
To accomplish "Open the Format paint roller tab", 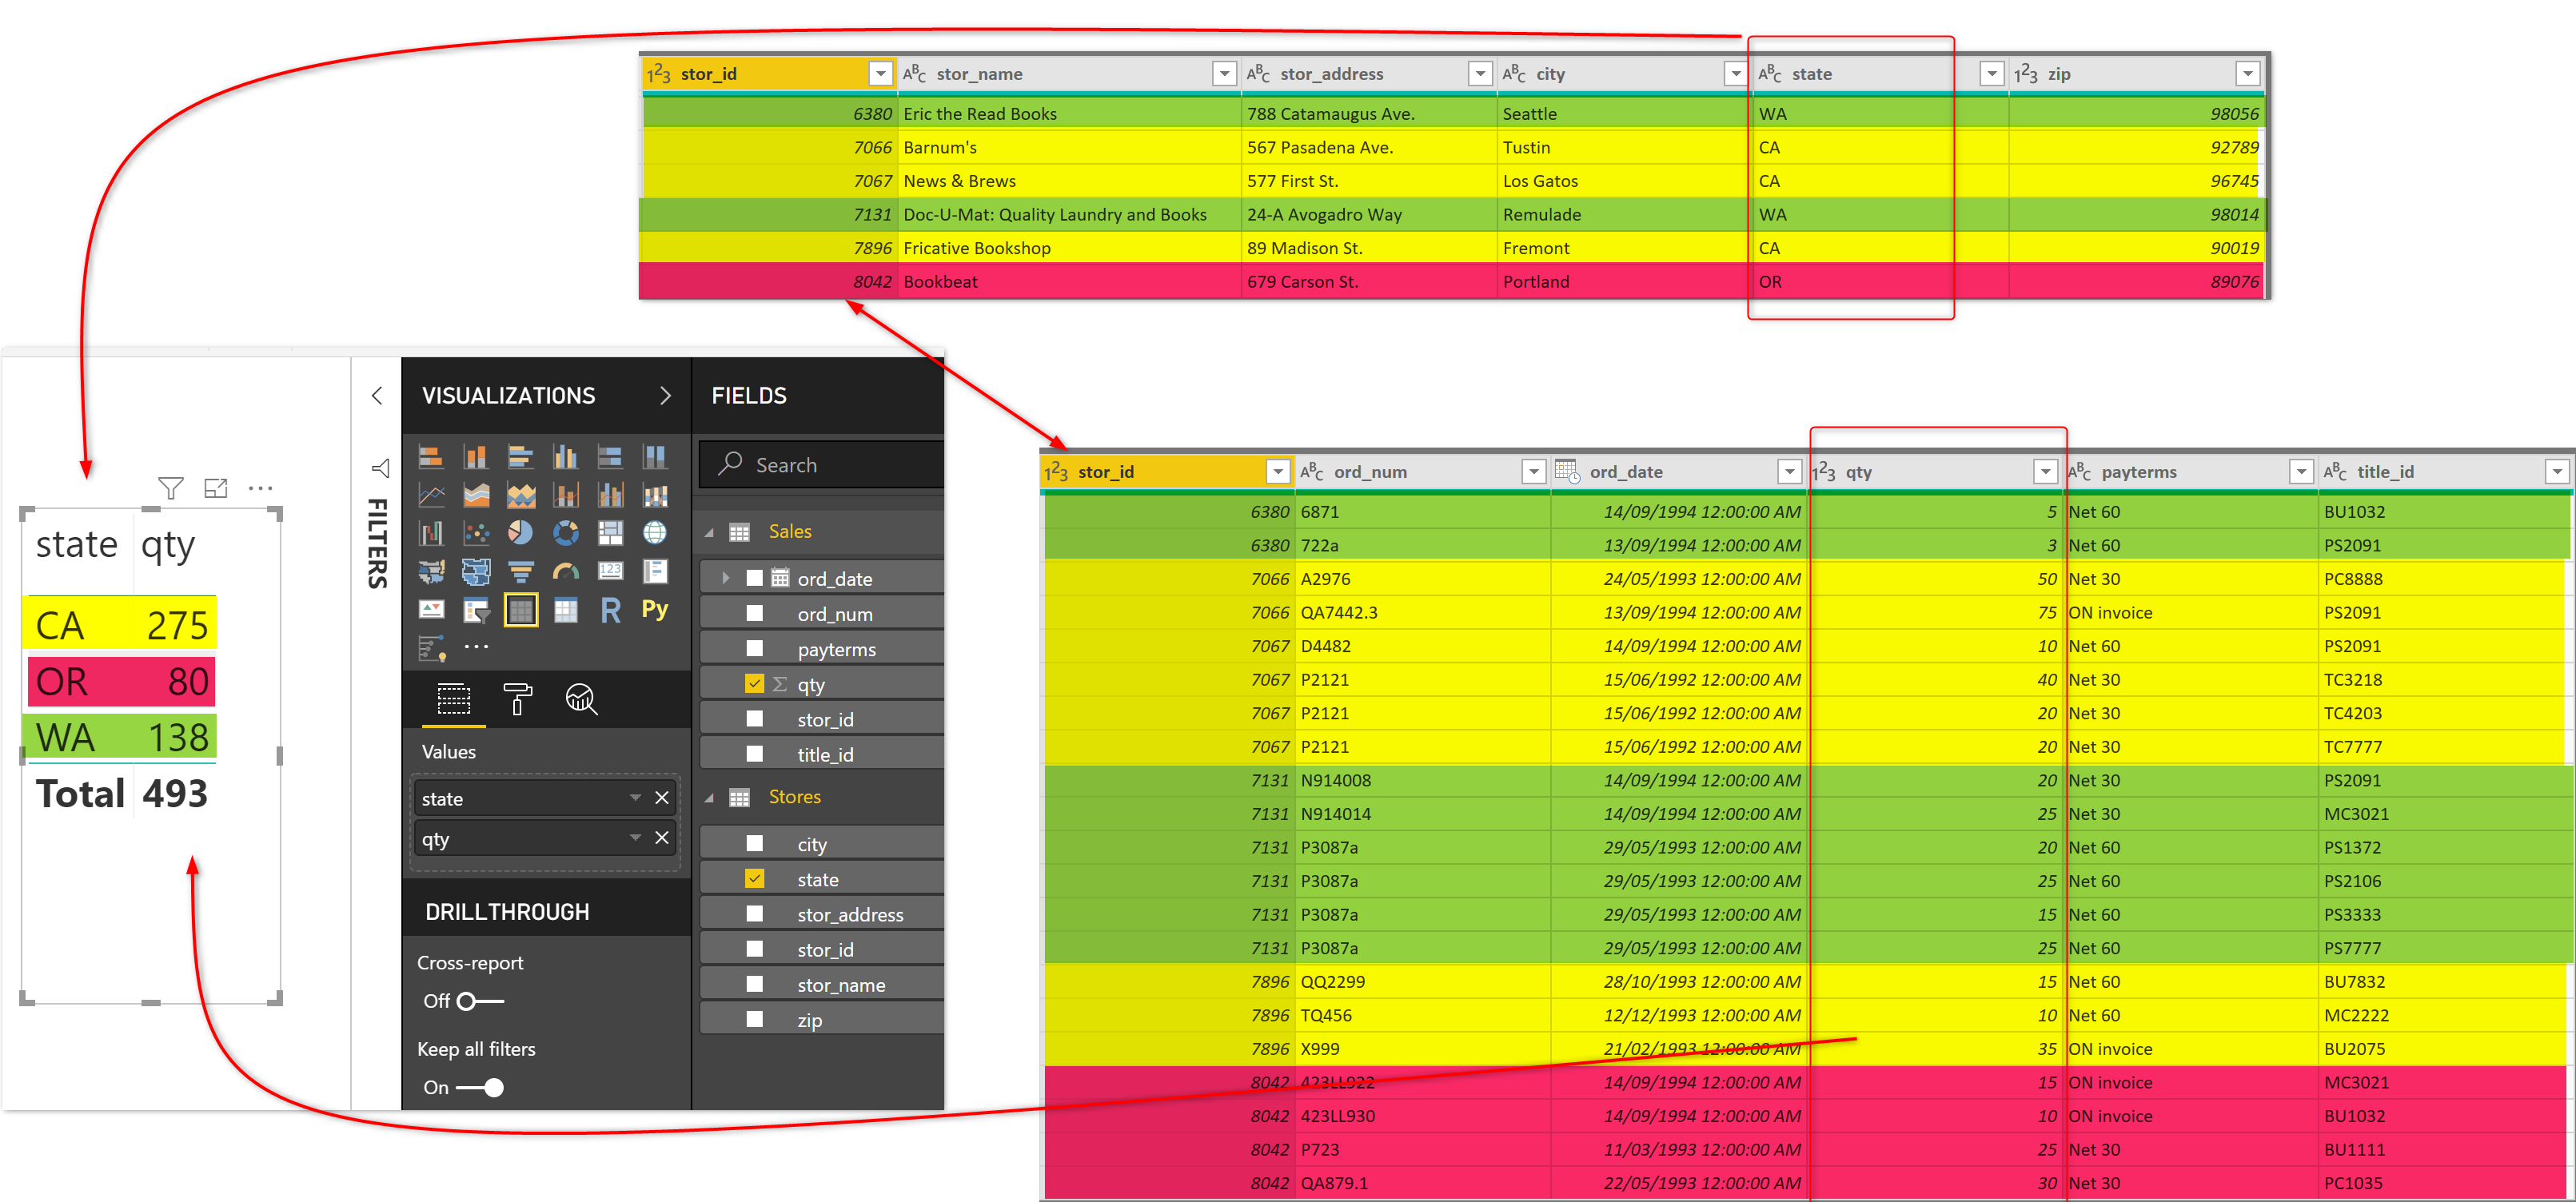I will tap(517, 698).
